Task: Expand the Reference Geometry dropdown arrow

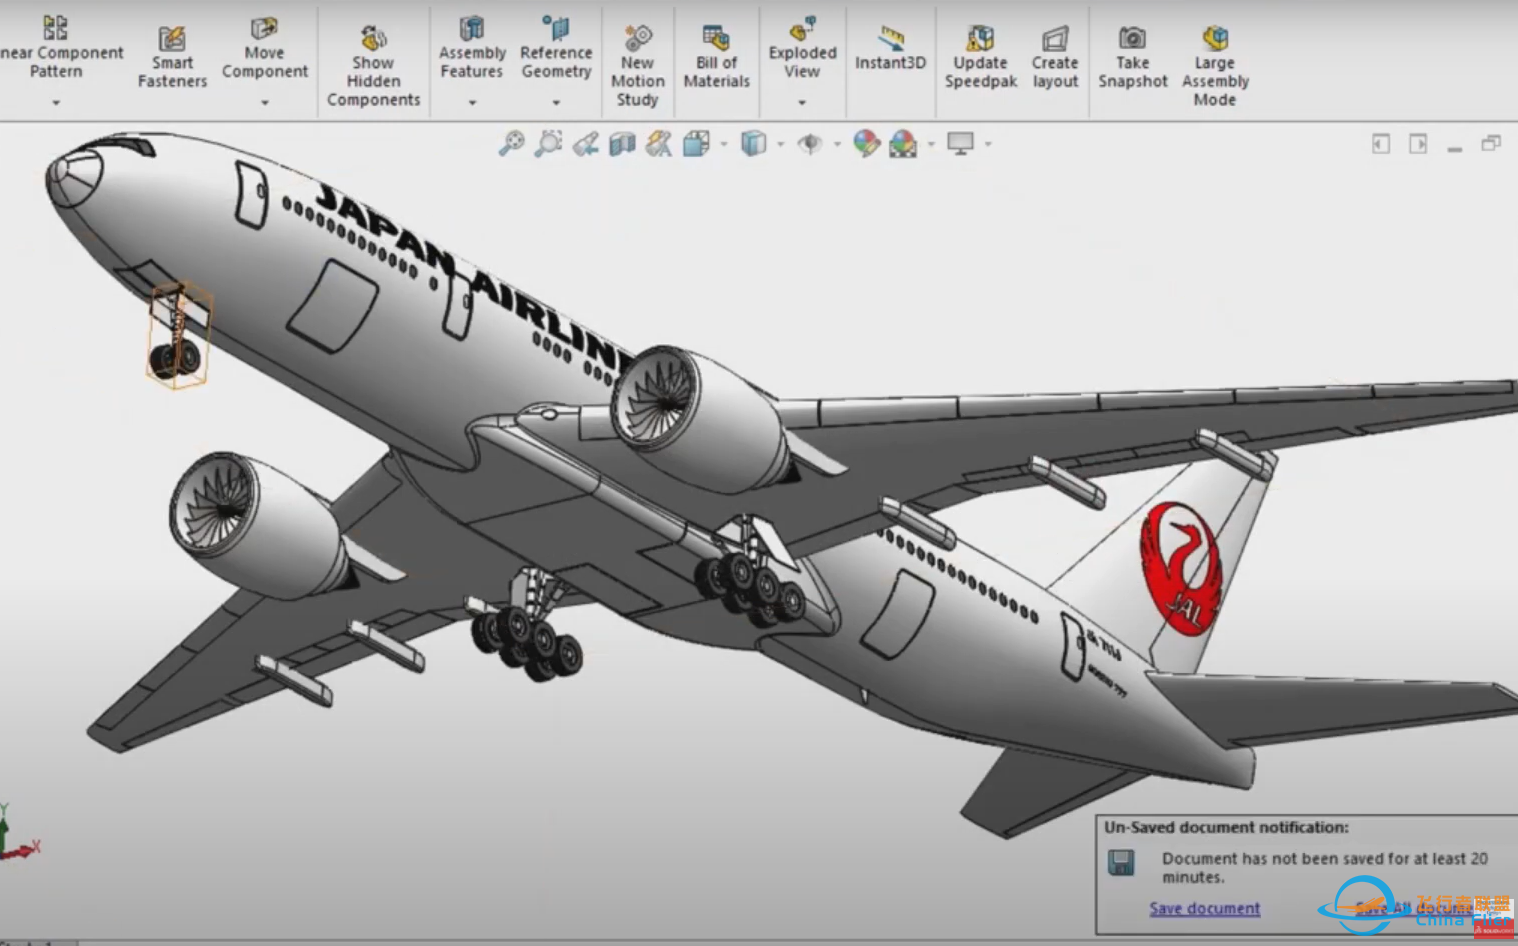Action: coord(556,102)
